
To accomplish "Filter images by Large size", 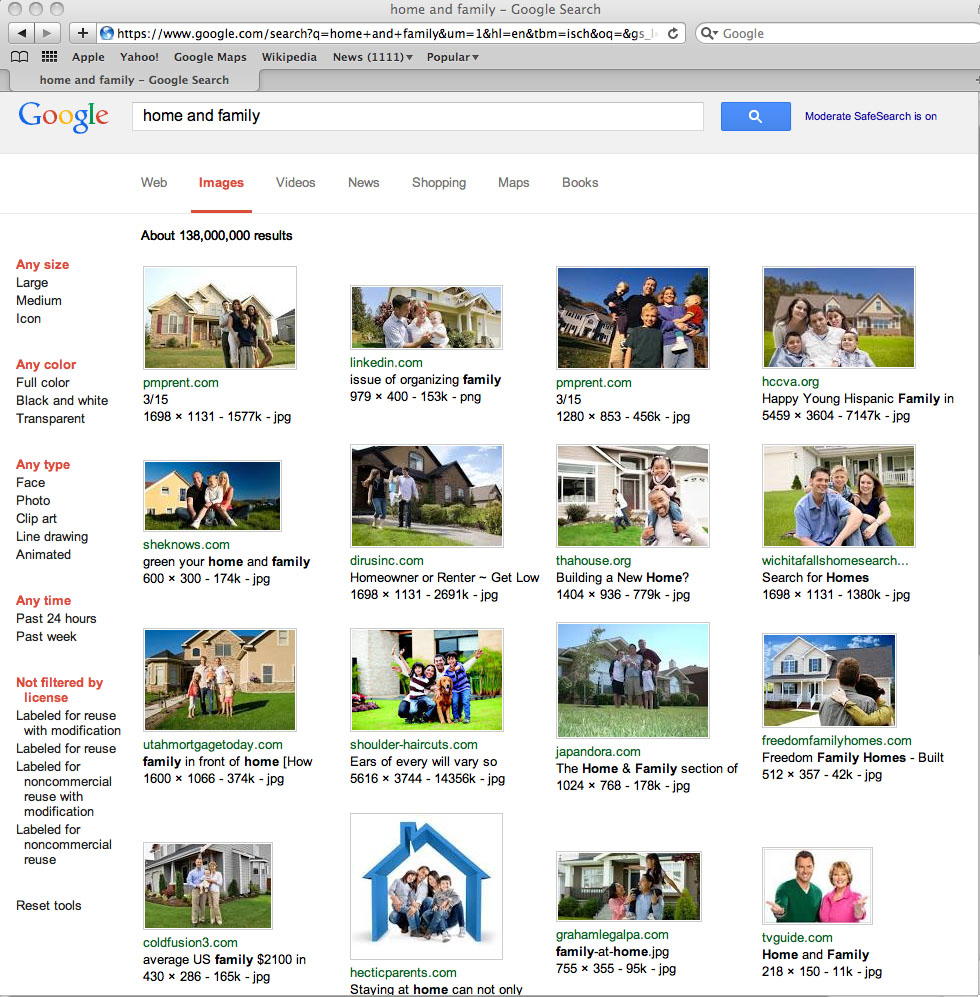I will 32,282.
